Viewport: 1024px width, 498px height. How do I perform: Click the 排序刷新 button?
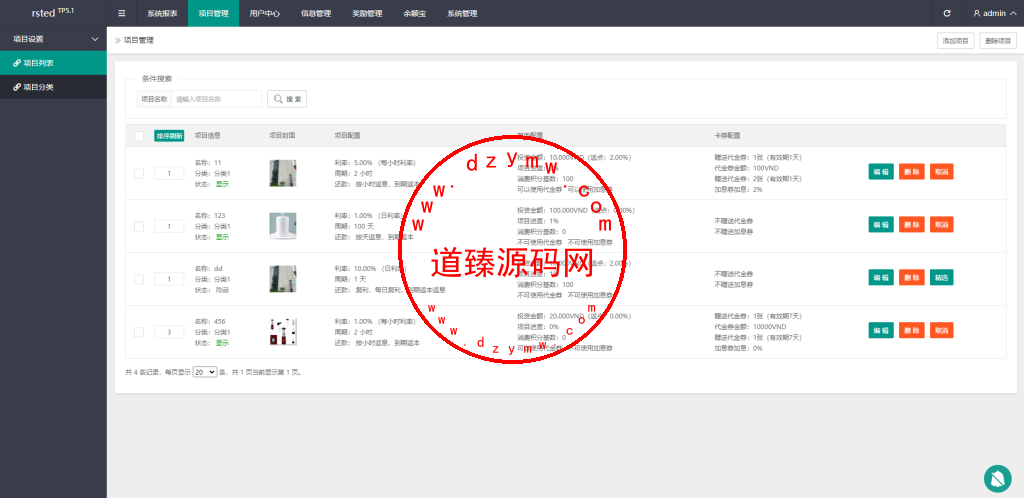pyautogui.click(x=169, y=136)
